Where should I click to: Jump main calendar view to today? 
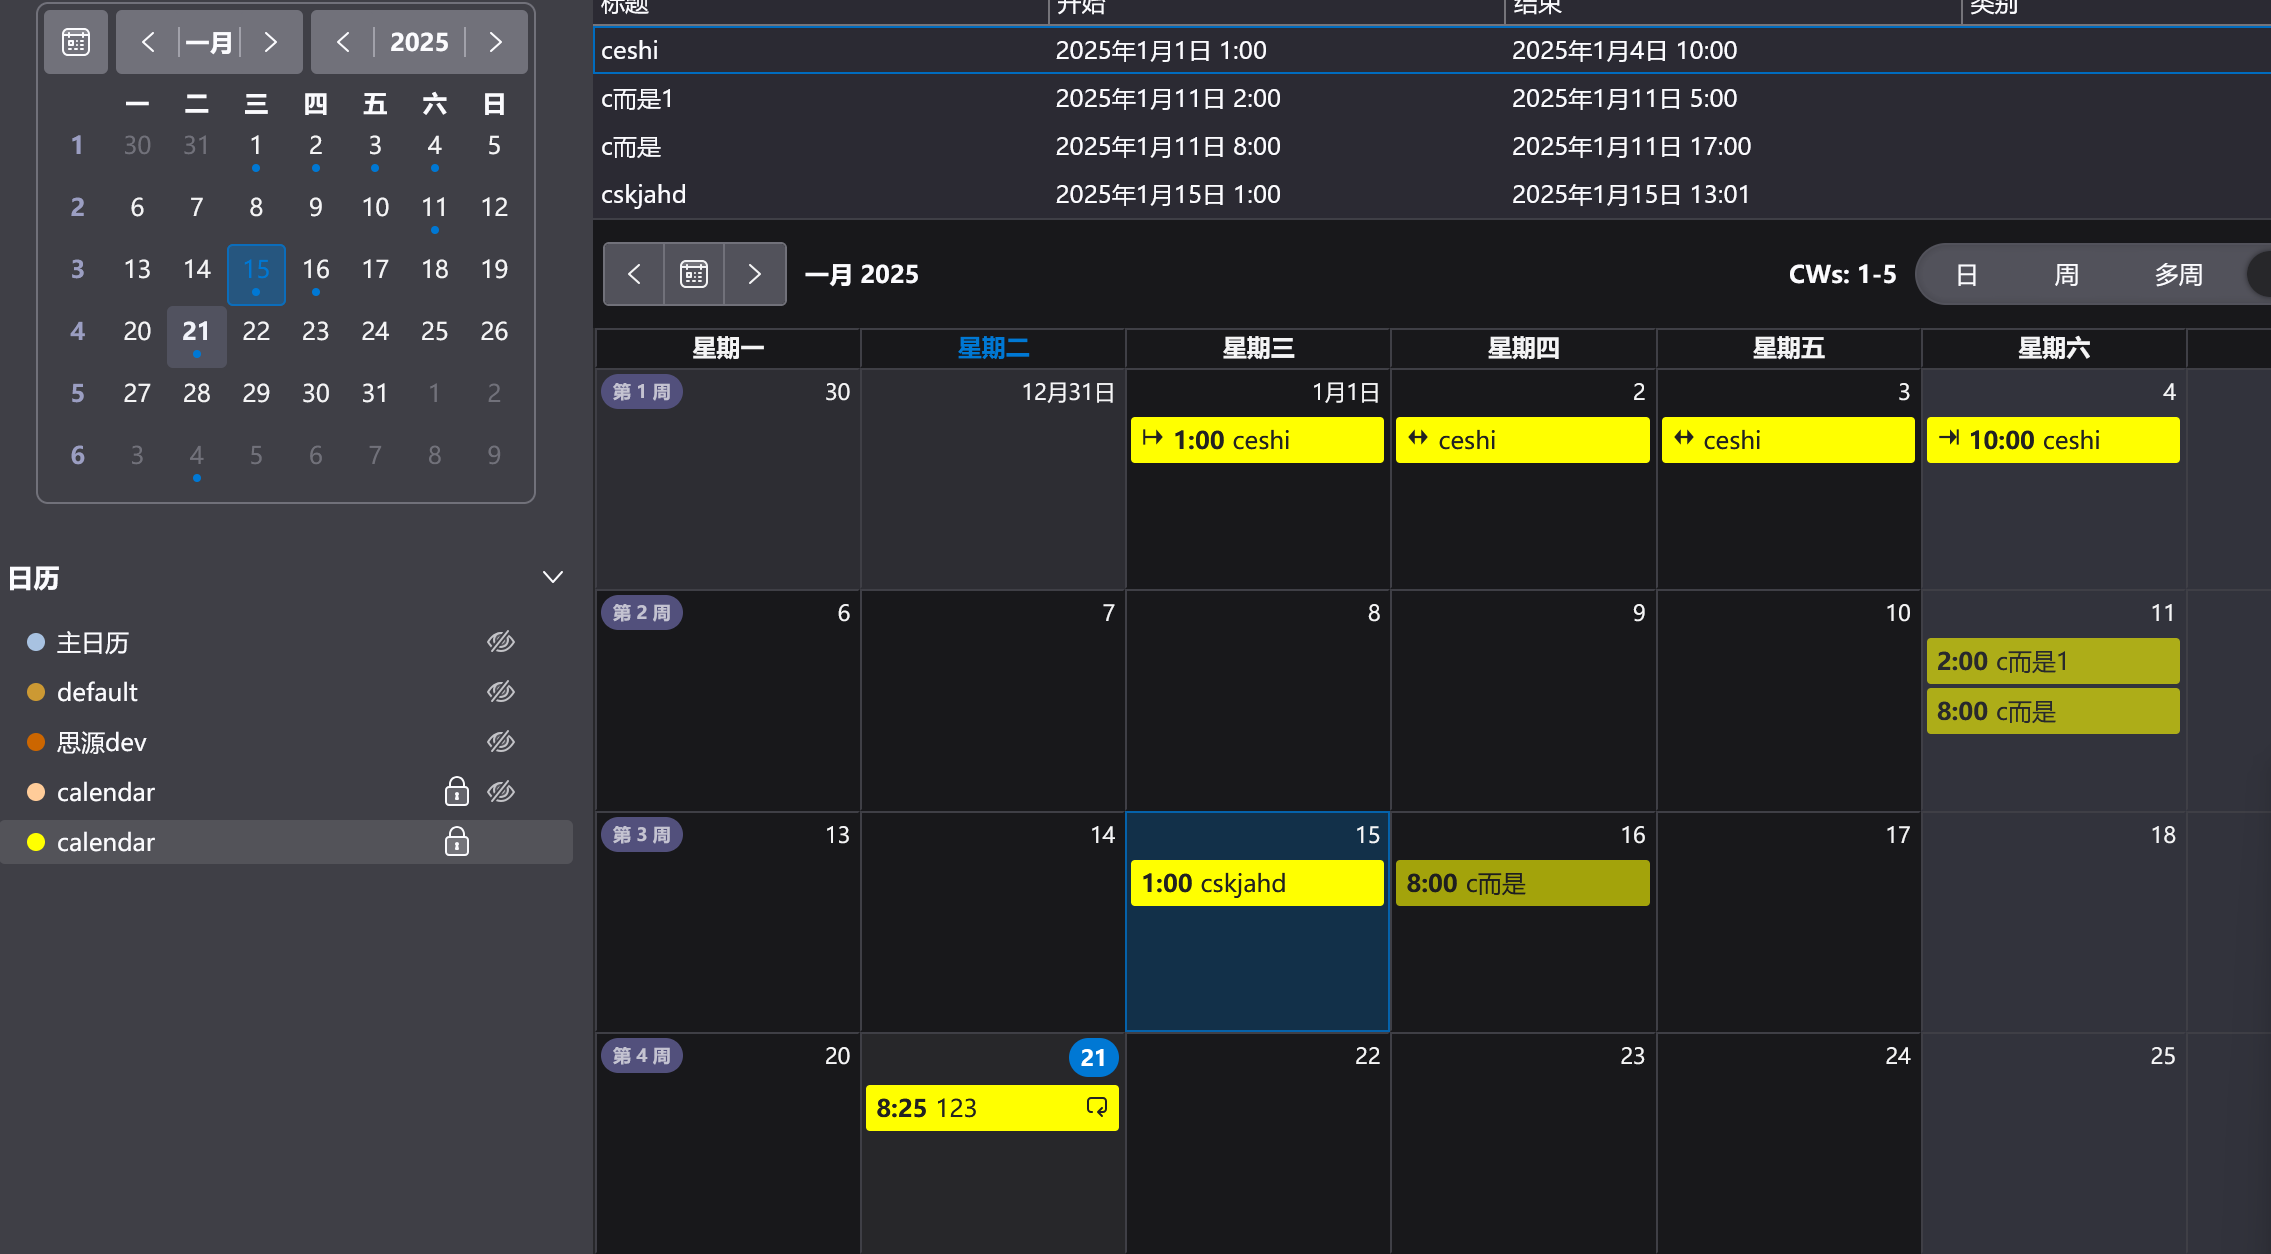point(694,274)
